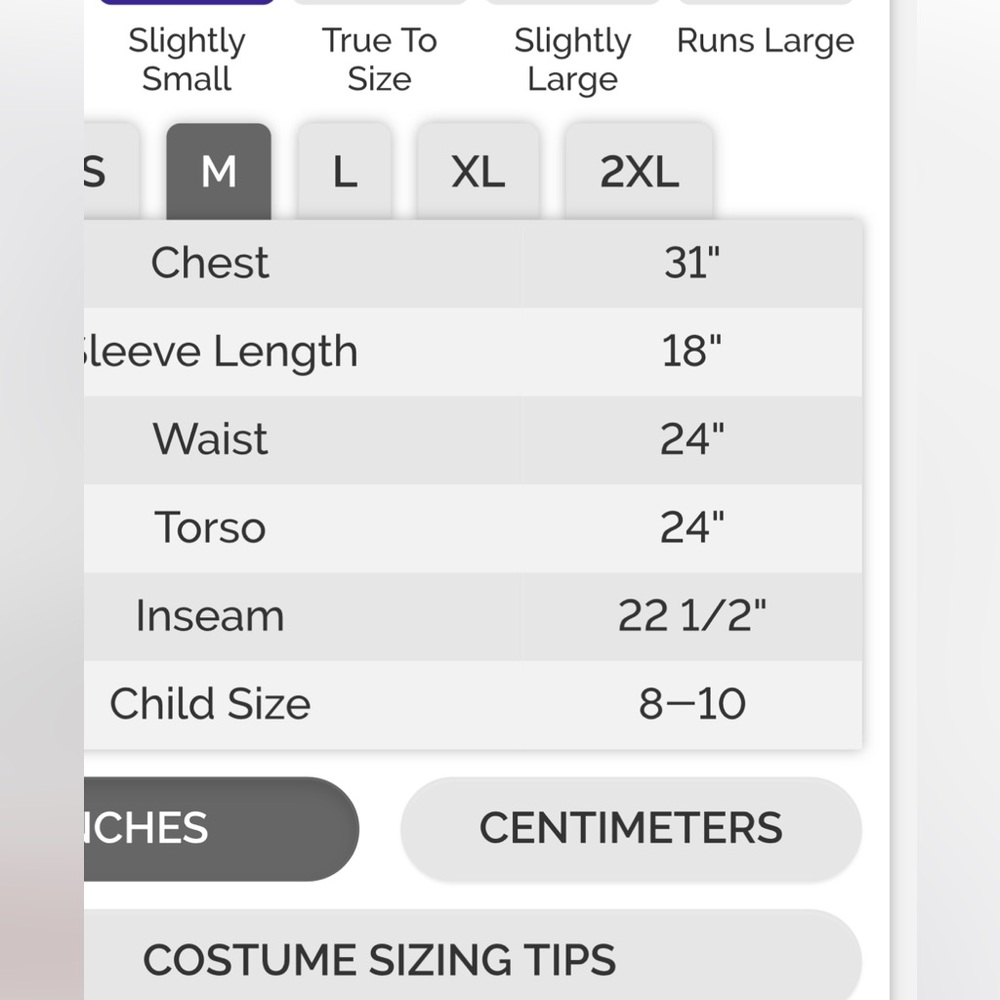Image resolution: width=1000 pixels, height=1000 pixels.
Task: Click the Inseam measurement row
Action: (473, 616)
